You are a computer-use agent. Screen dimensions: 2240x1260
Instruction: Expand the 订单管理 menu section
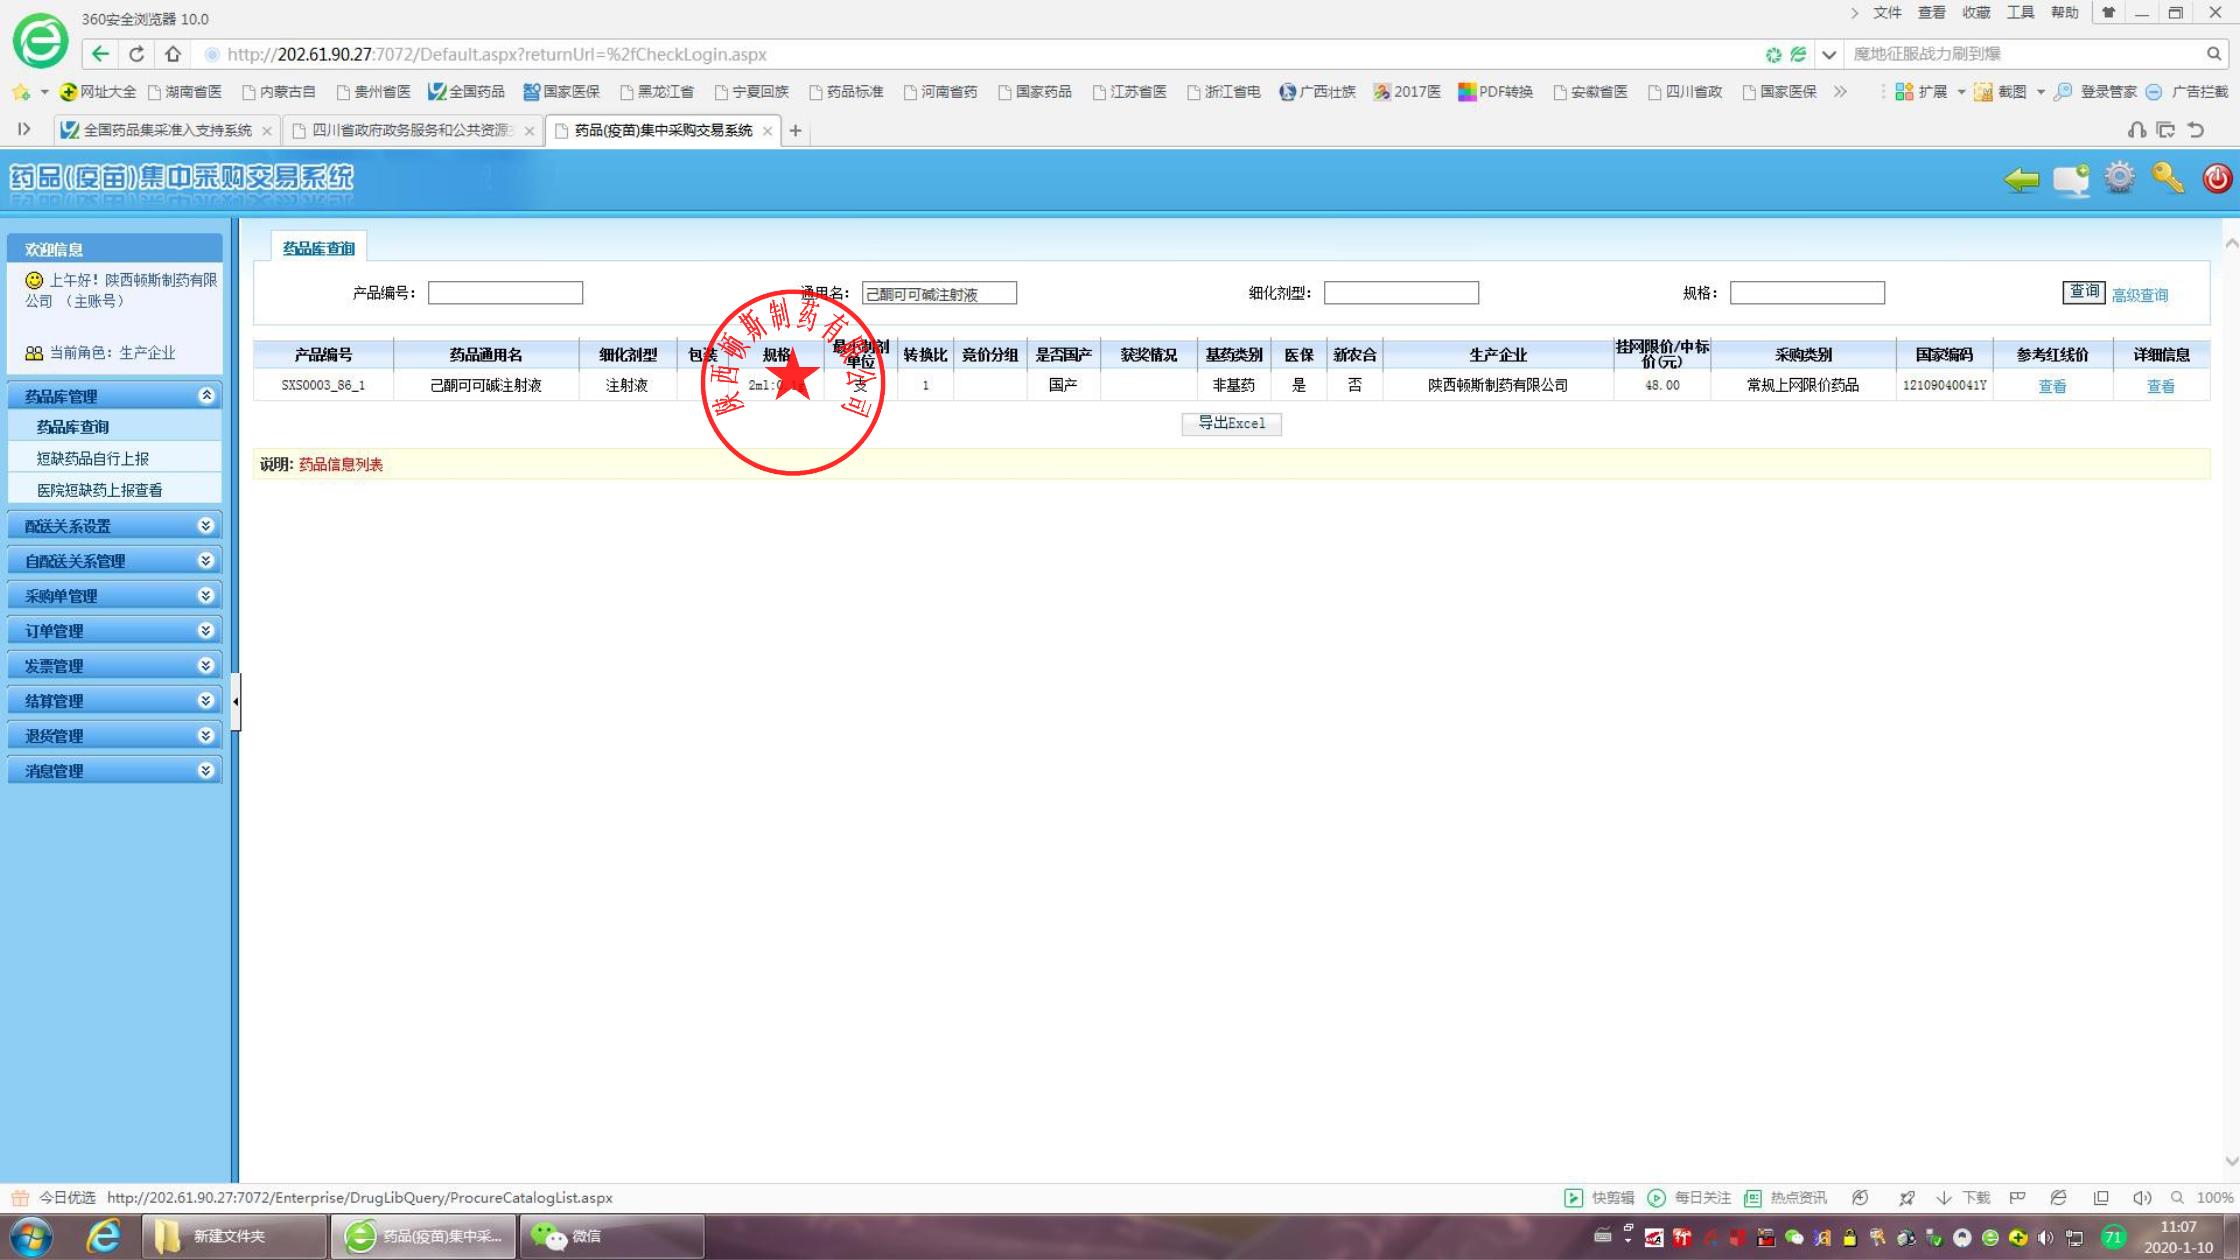coord(115,631)
